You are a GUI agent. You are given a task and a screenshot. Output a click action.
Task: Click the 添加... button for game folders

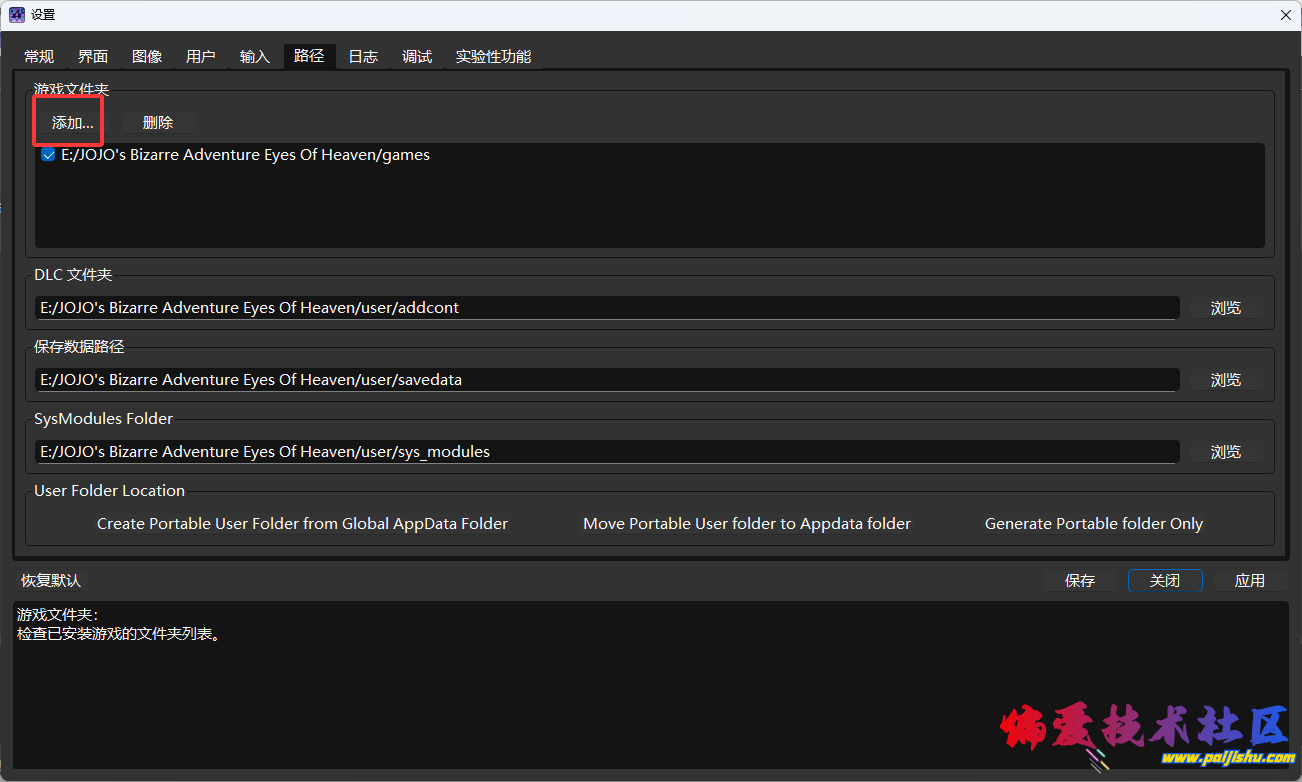click(72, 123)
